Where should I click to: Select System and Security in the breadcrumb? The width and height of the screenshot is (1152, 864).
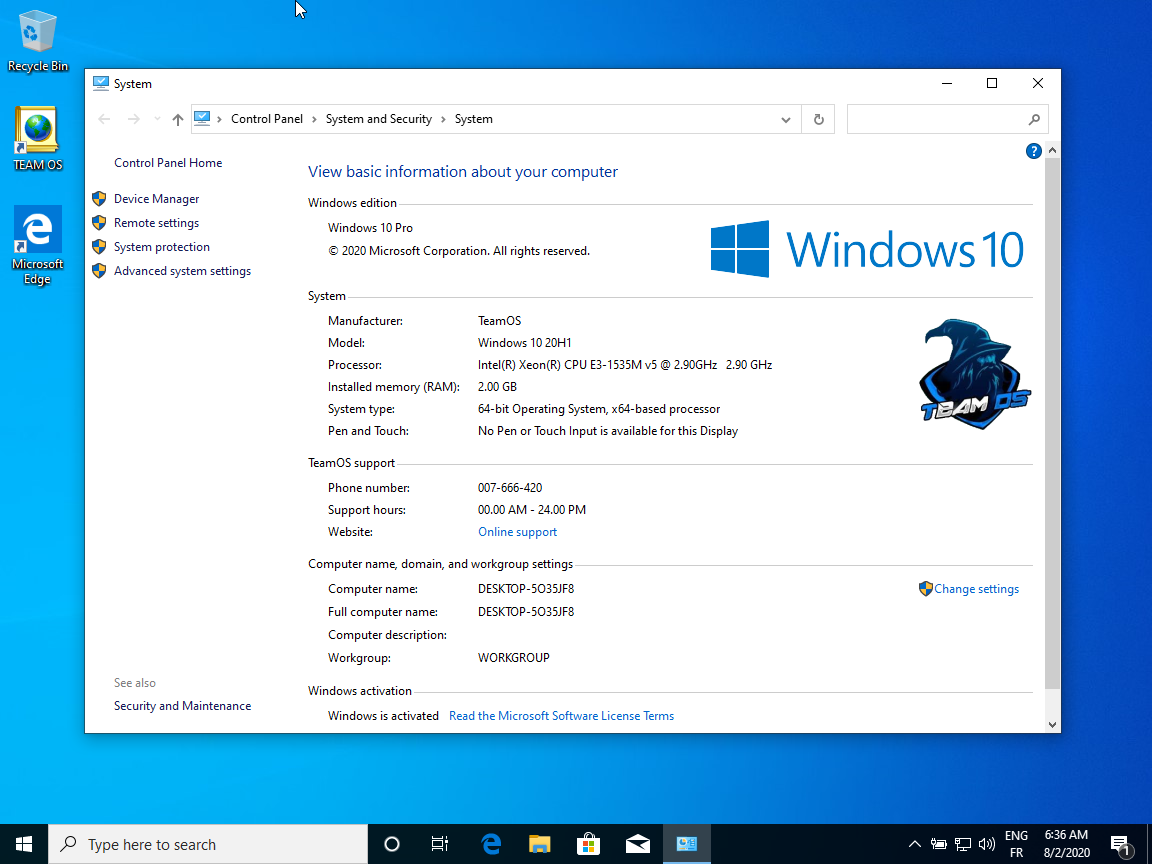click(378, 119)
